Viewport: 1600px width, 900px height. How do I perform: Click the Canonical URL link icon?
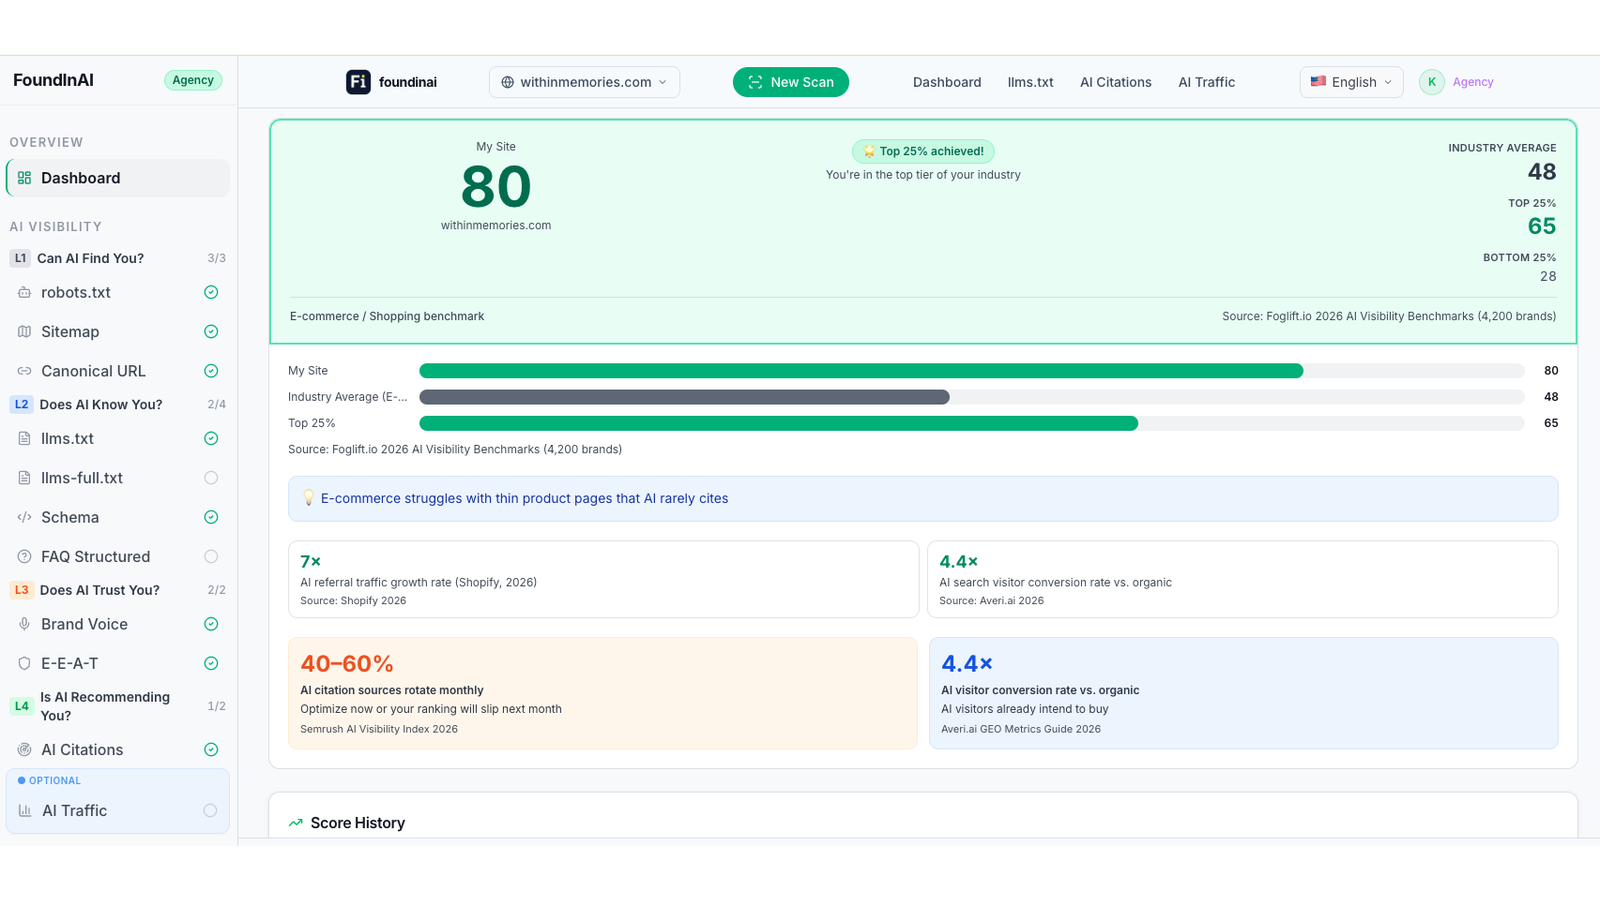coord(24,371)
